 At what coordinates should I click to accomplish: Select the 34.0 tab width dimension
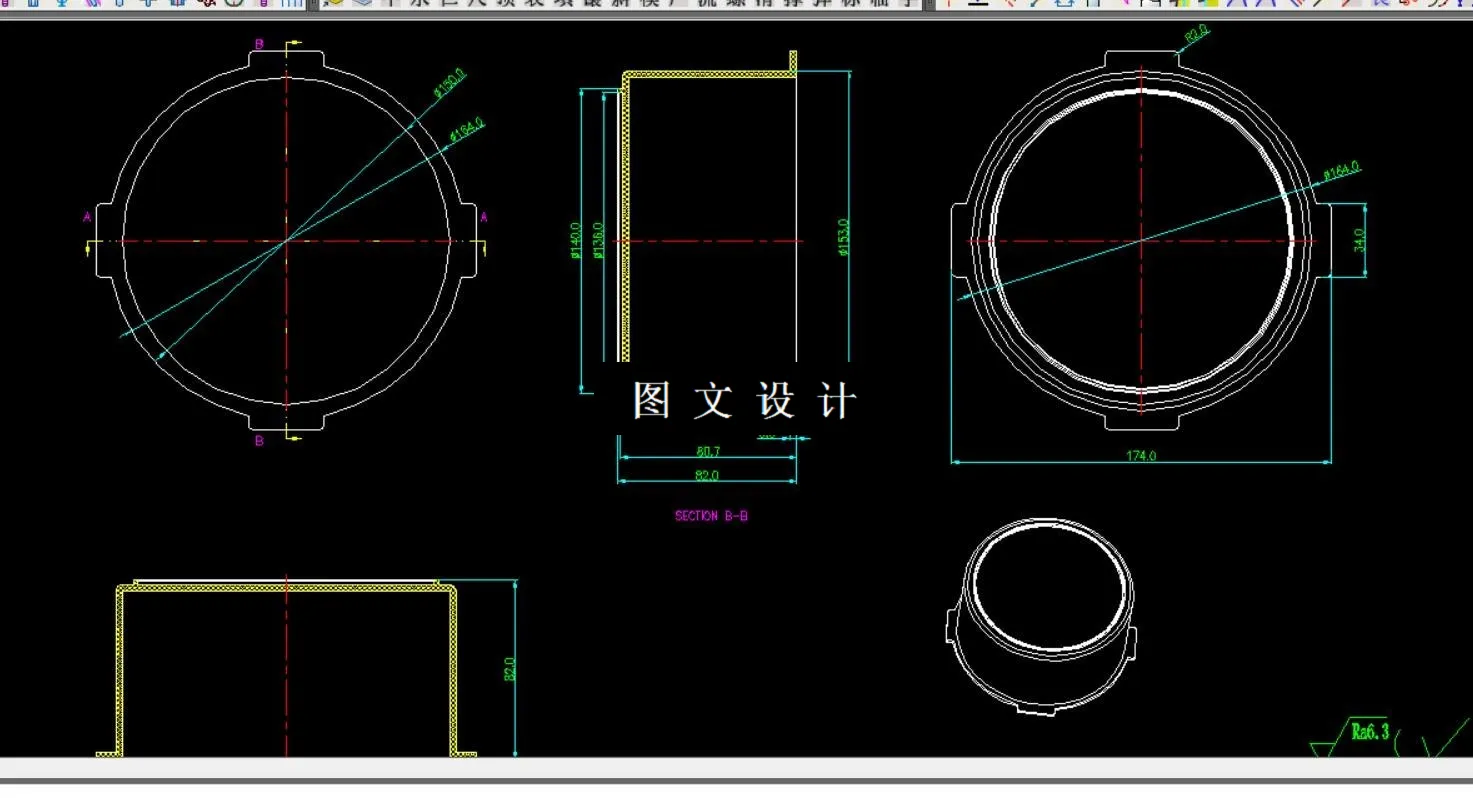(x=1360, y=240)
